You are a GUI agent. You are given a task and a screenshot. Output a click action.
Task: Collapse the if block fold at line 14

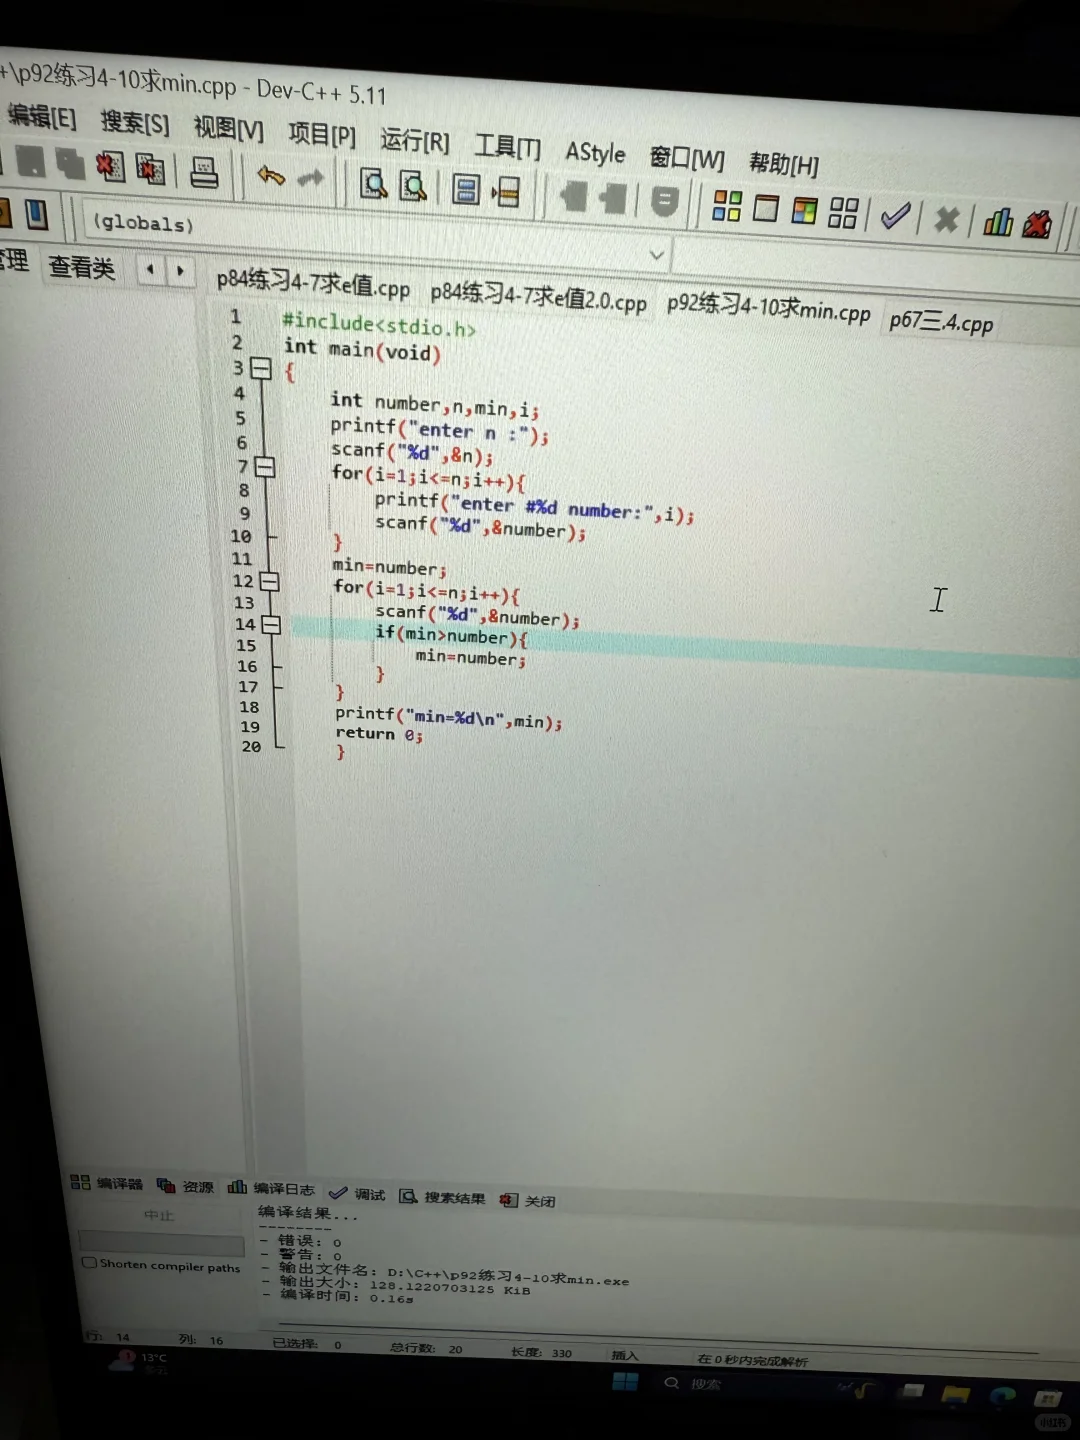[x=270, y=625]
